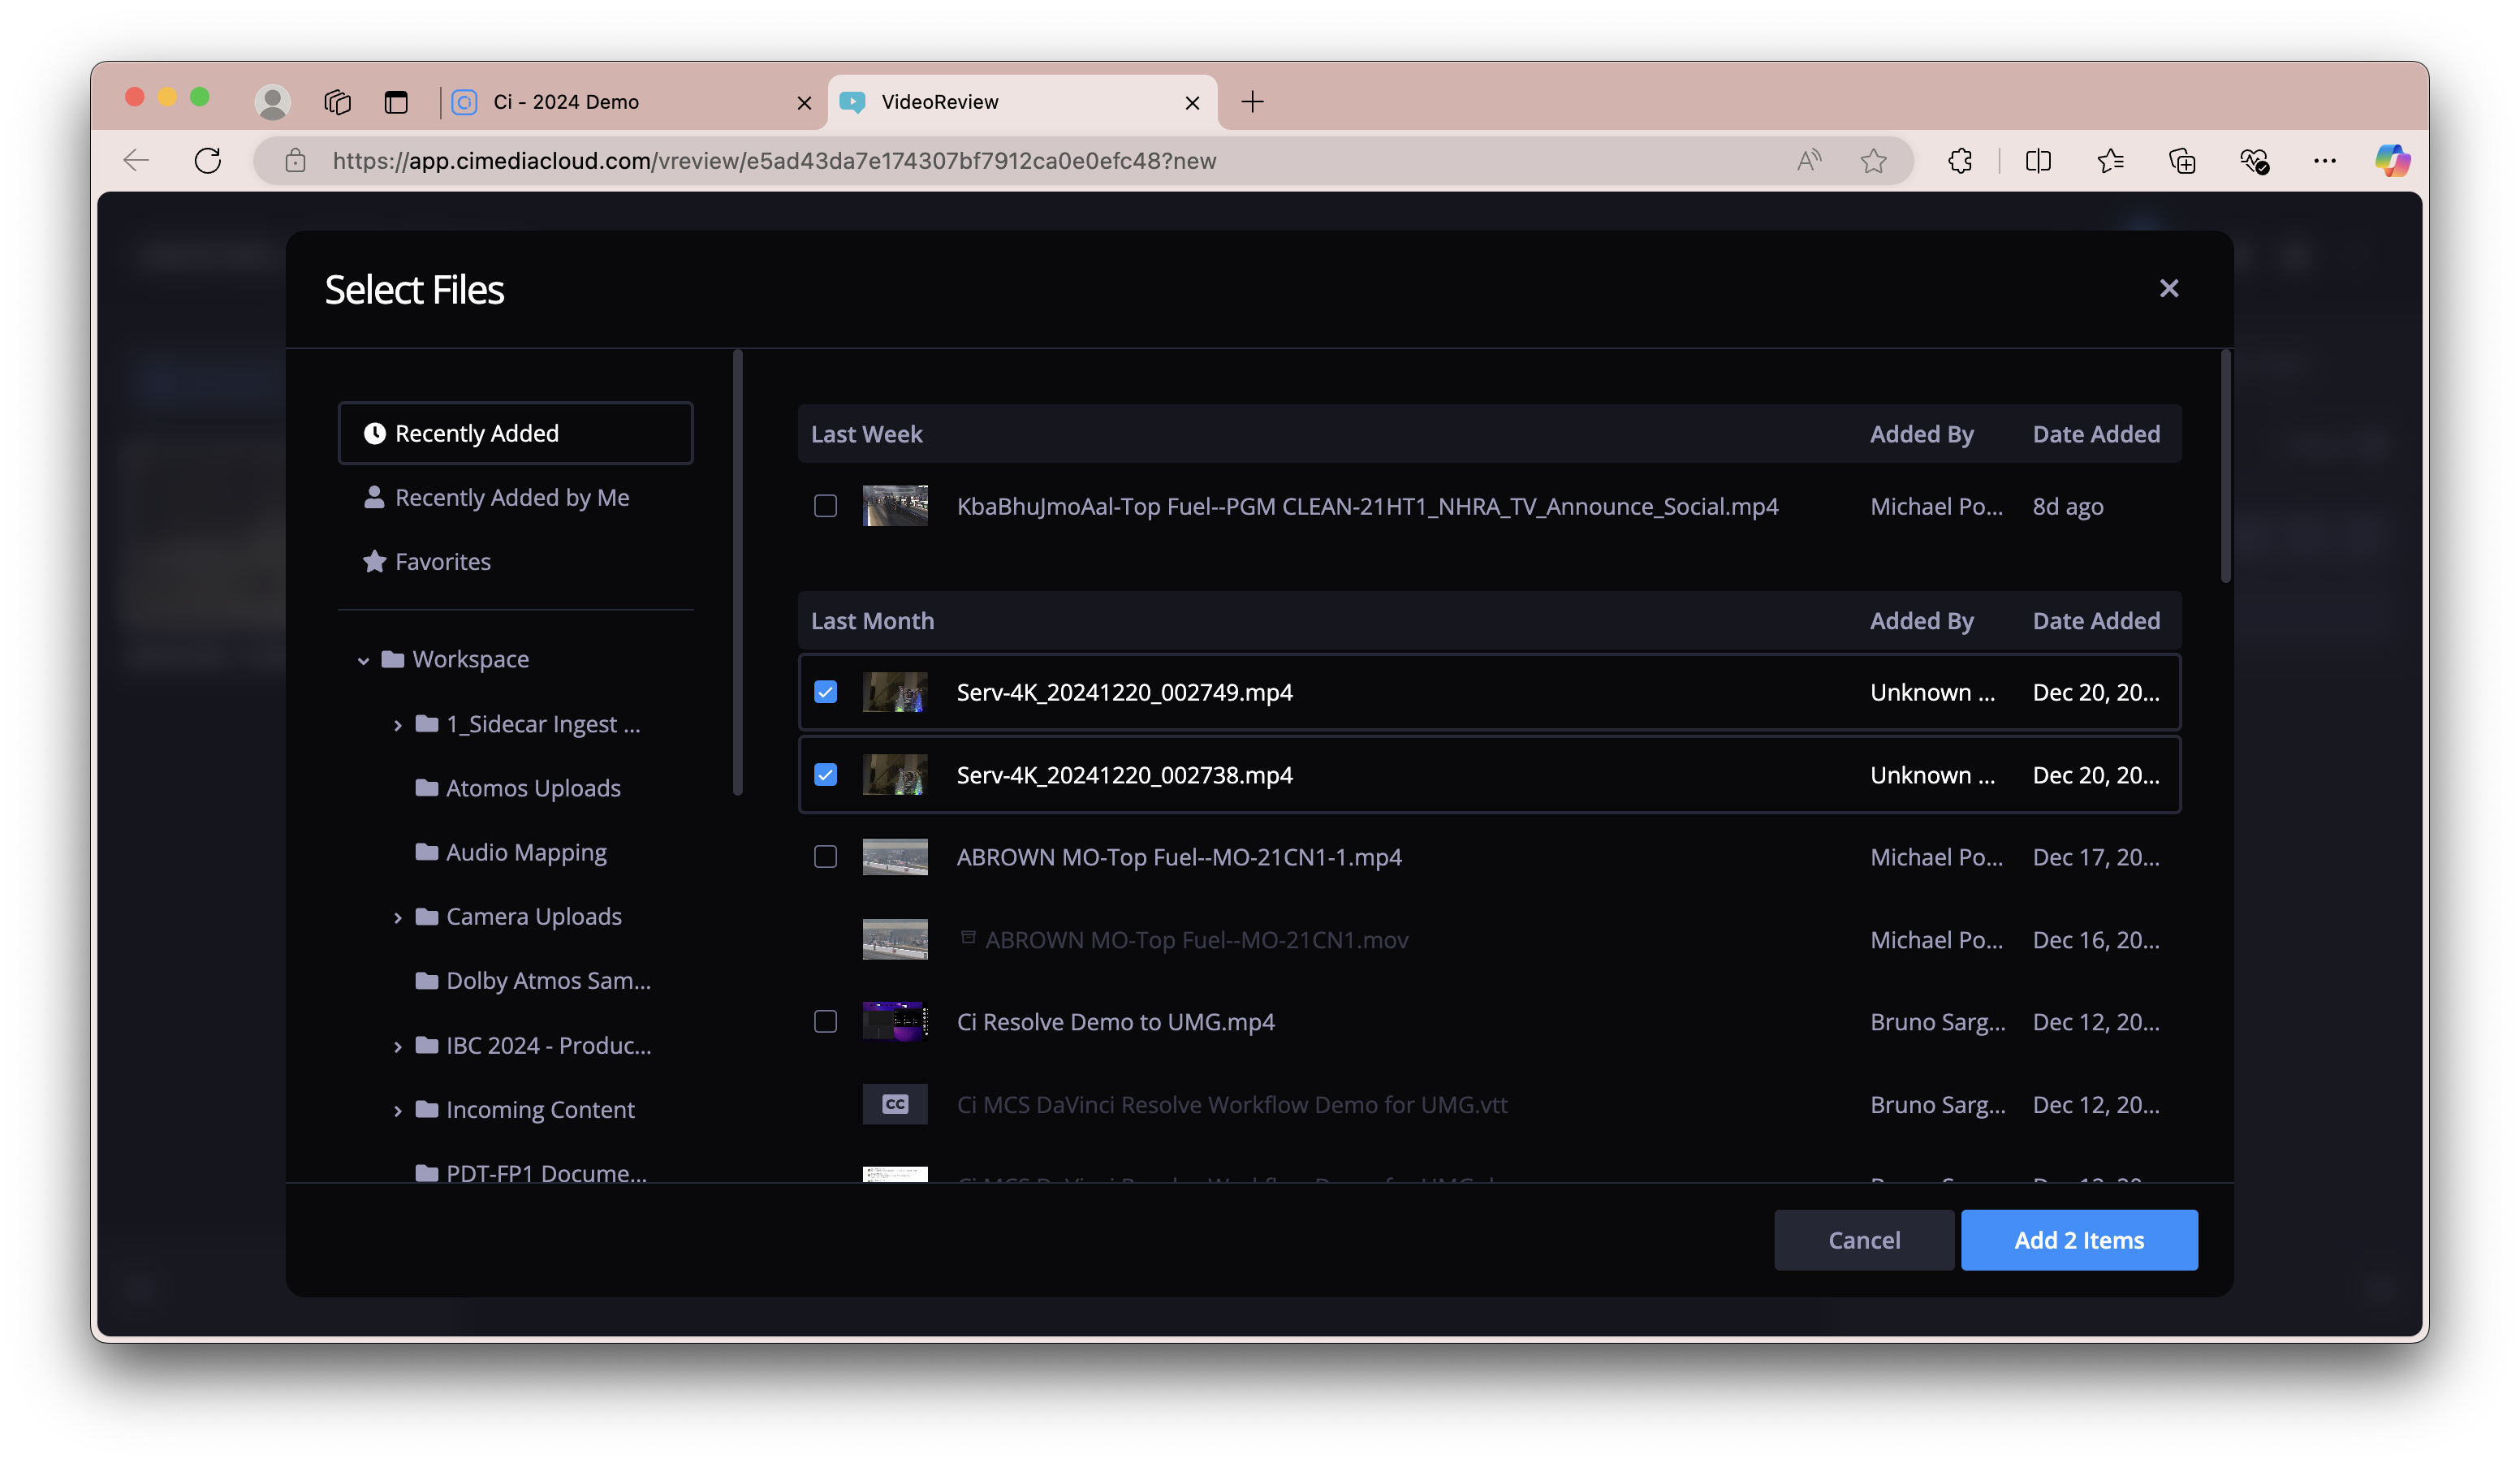Image resolution: width=2520 pixels, height=1463 pixels.
Task: Bookmark this page with the star icon
Action: 1874,161
